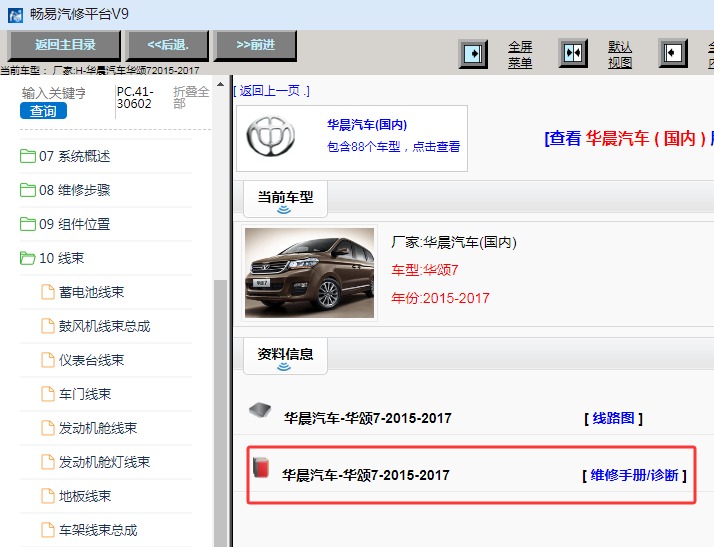The image size is (714, 547).
Task: Click the open folder icon of 10 线束
Action: (x=28, y=258)
